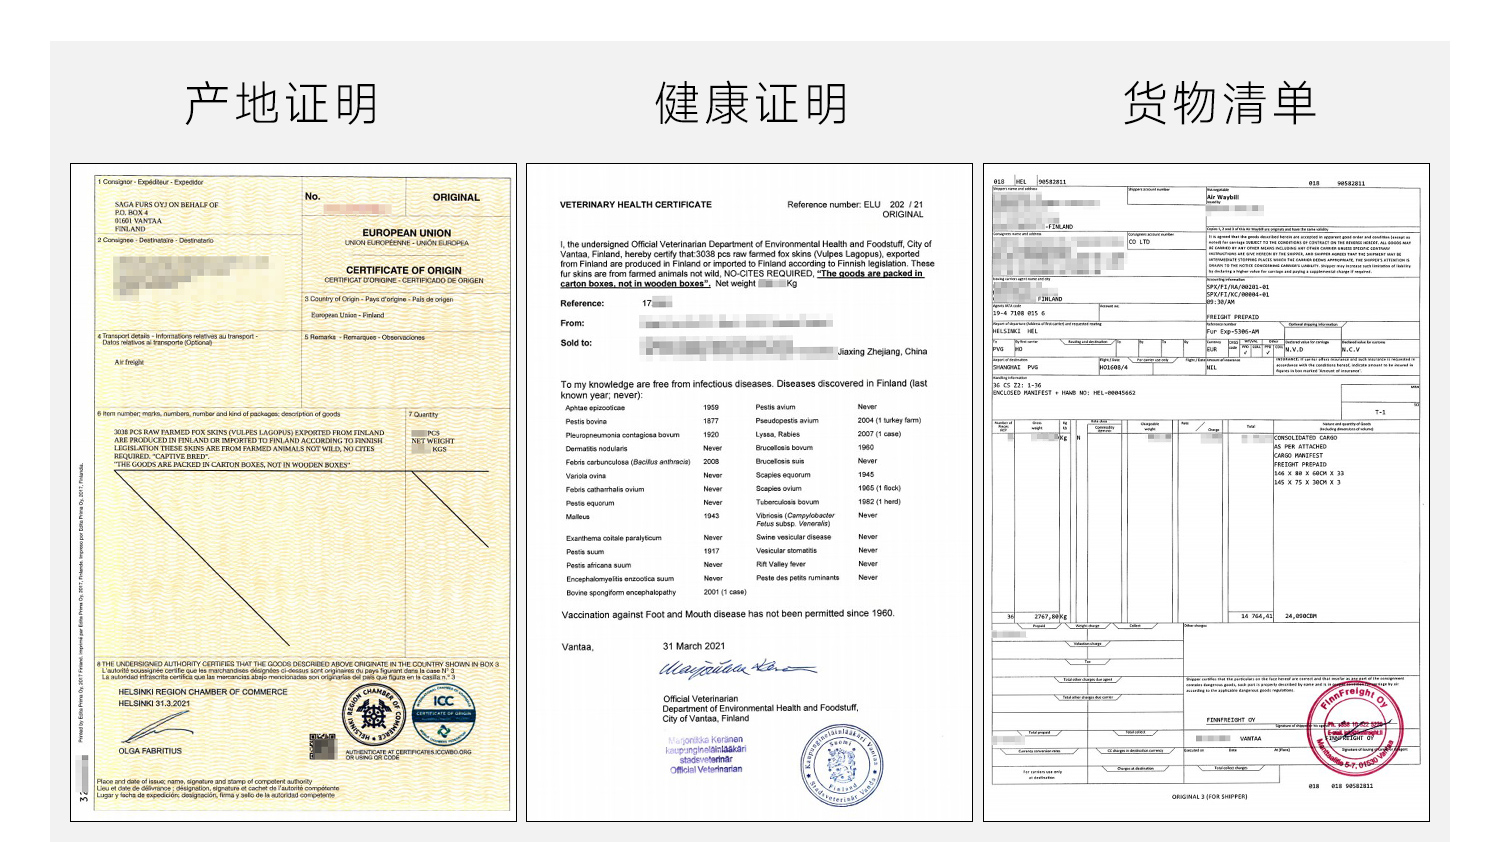
Task: Click the Foot and Mouth vaccination statement
Action: (728, 614)
